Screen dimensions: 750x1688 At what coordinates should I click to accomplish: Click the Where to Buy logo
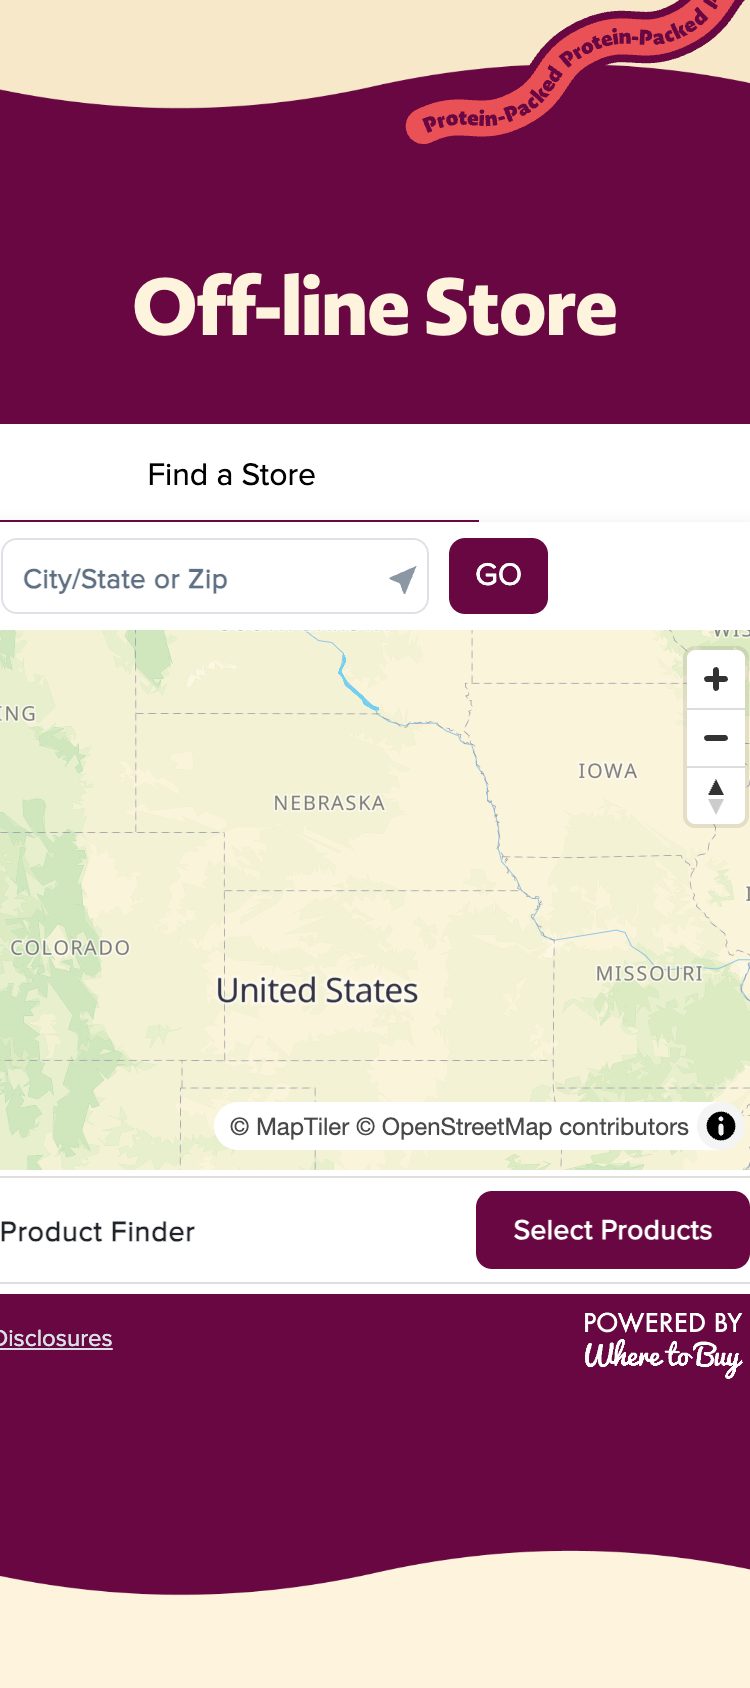tap(662, 1356)
